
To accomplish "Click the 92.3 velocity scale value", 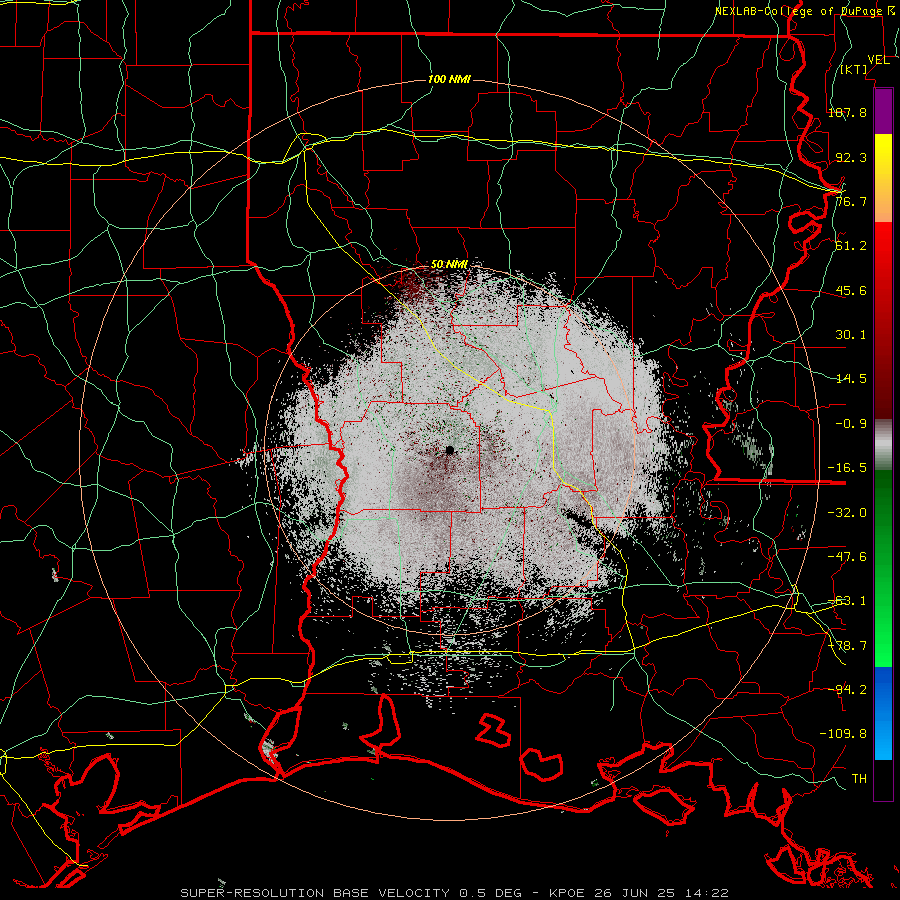I will click(x=851, y=157).
